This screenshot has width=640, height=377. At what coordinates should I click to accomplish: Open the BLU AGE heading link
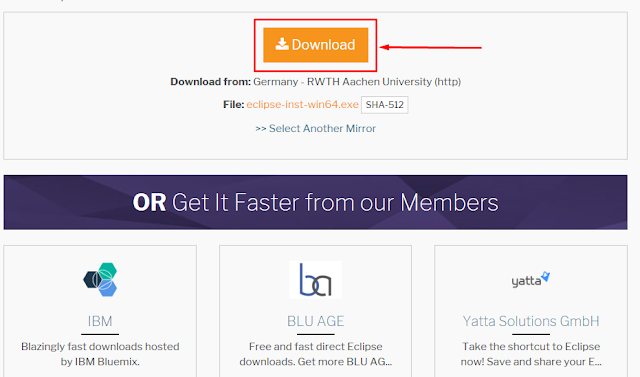pyautogui.click(x=316, y=321)
